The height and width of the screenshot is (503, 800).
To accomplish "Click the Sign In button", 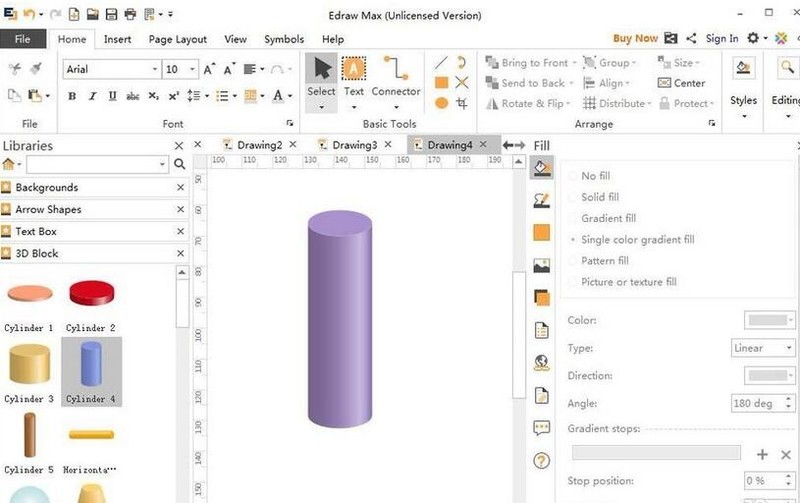I will pyautogui.click(x=722, y=38).
